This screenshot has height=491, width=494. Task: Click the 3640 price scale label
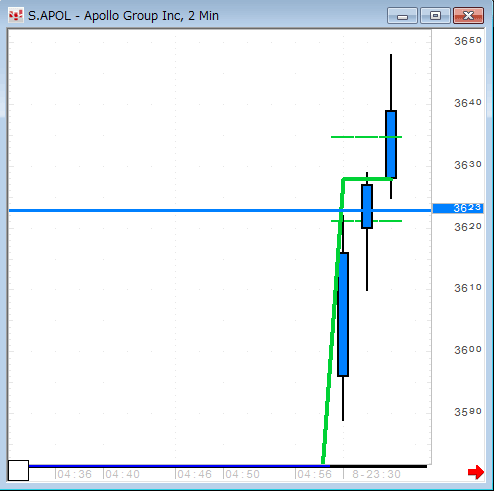pos(468,103)
